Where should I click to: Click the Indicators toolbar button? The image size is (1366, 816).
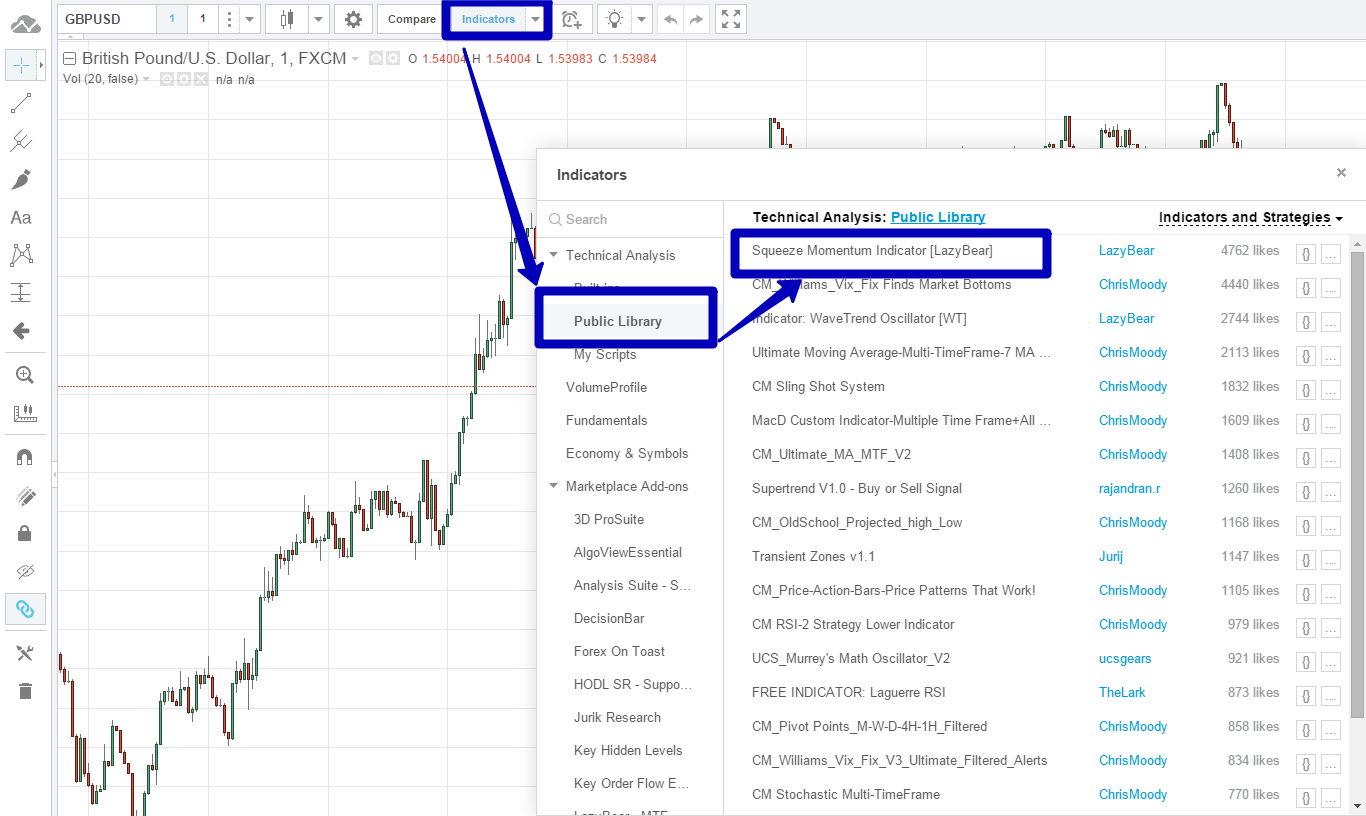pos(488,19)
